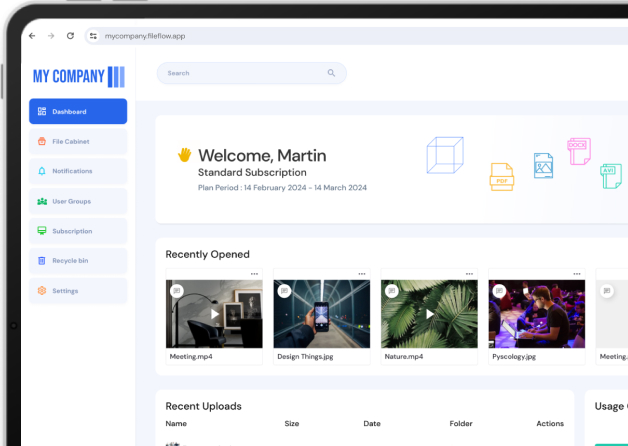The width and height of the screenshot is (628, 446).
Task: Click the 3D cube icon in banner
Action: pos(445,155)
